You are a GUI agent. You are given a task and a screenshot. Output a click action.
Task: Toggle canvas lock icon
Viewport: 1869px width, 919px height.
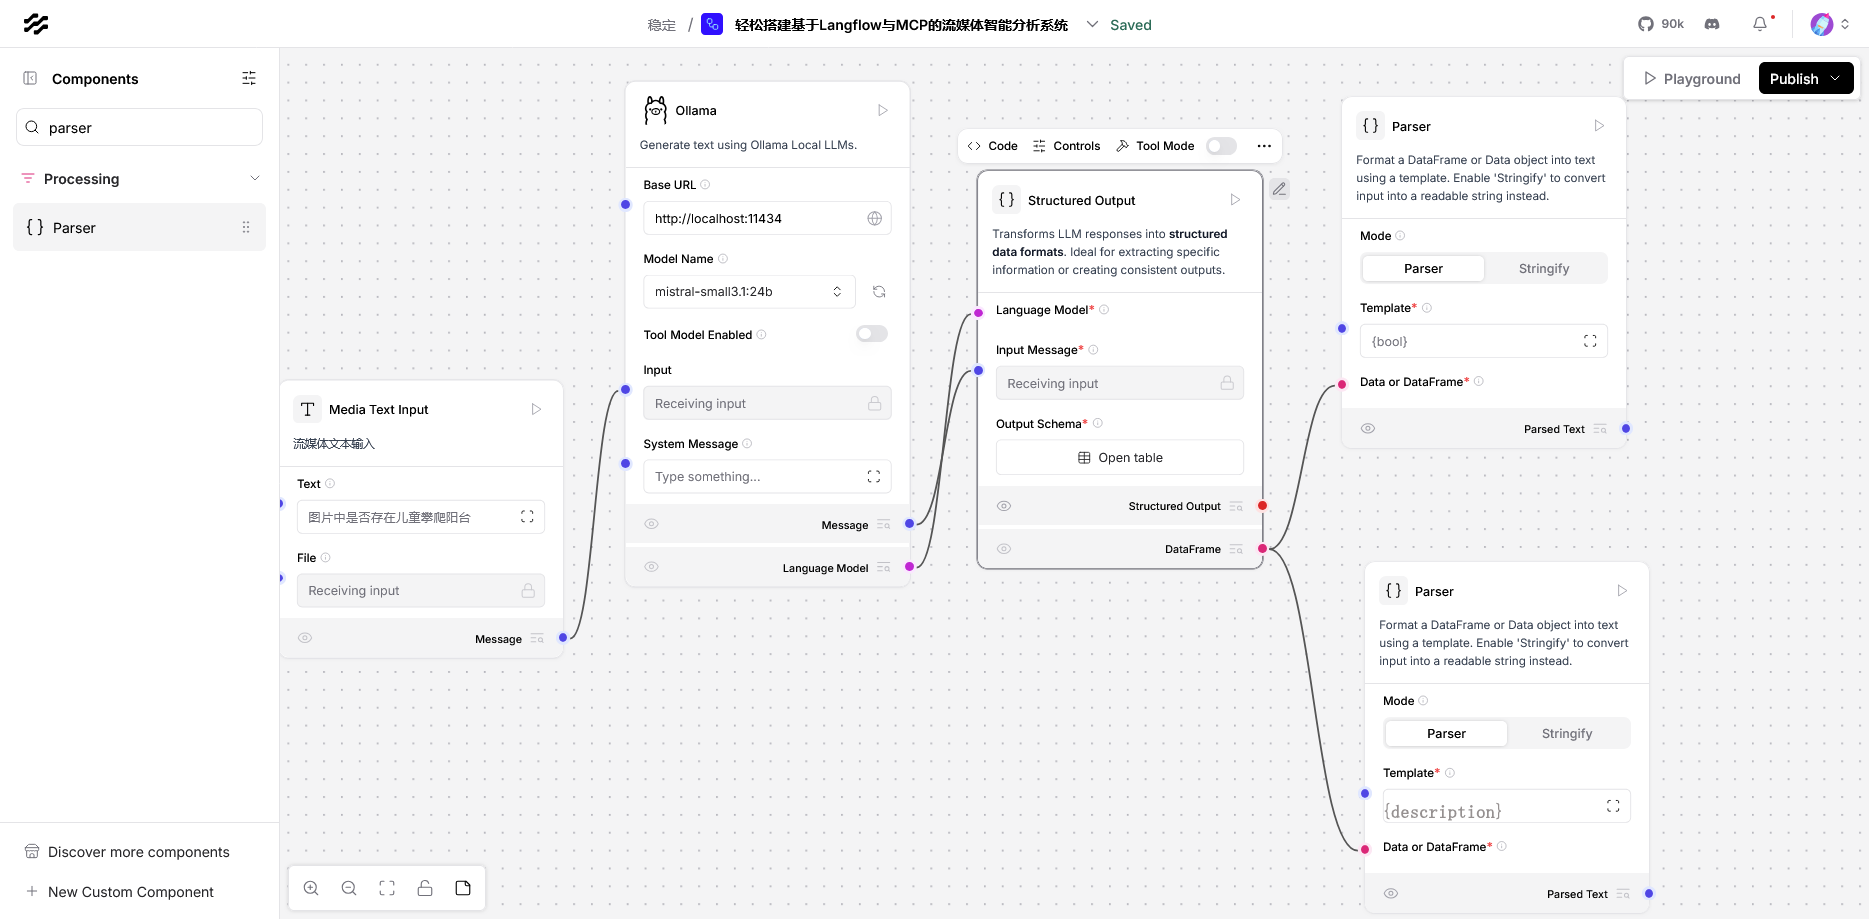(425, 888)
